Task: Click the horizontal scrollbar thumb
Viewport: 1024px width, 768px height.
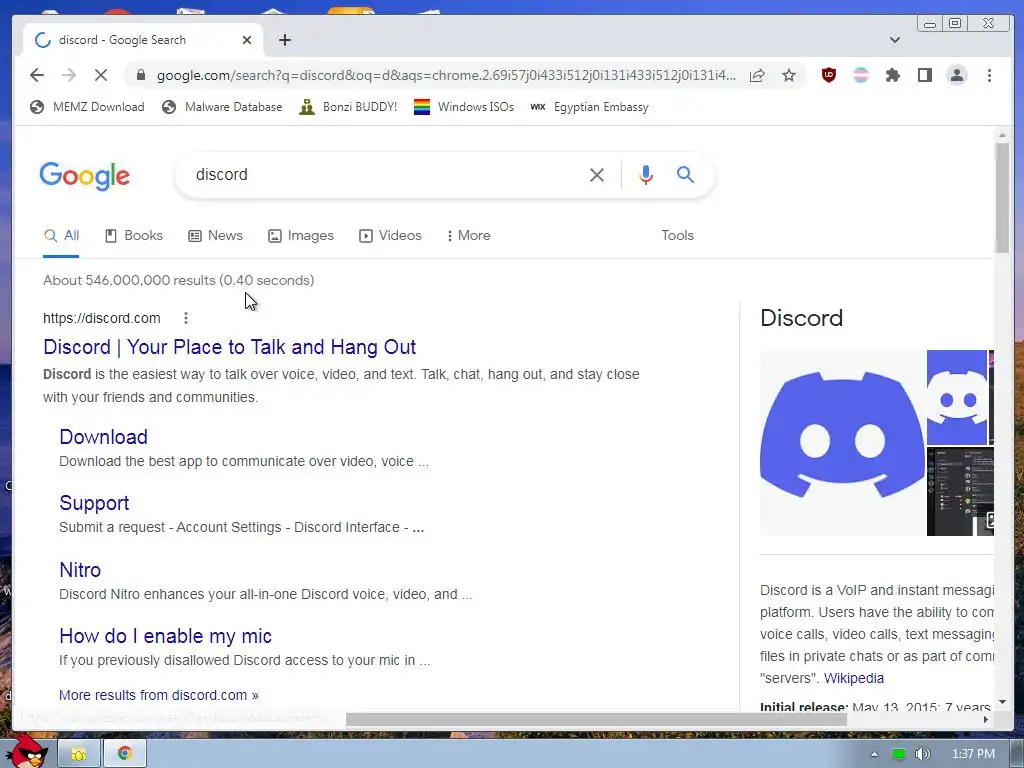Action: click(596, 720)
